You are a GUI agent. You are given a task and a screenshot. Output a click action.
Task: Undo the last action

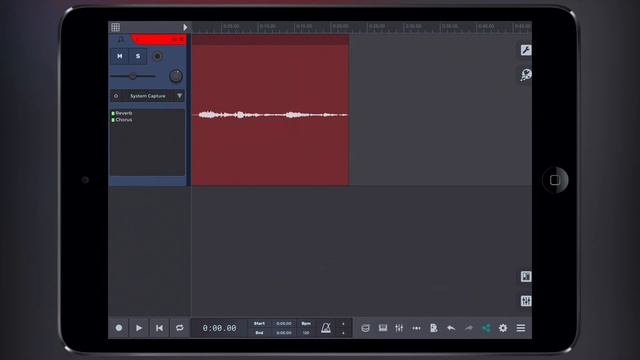coord(451,328)
